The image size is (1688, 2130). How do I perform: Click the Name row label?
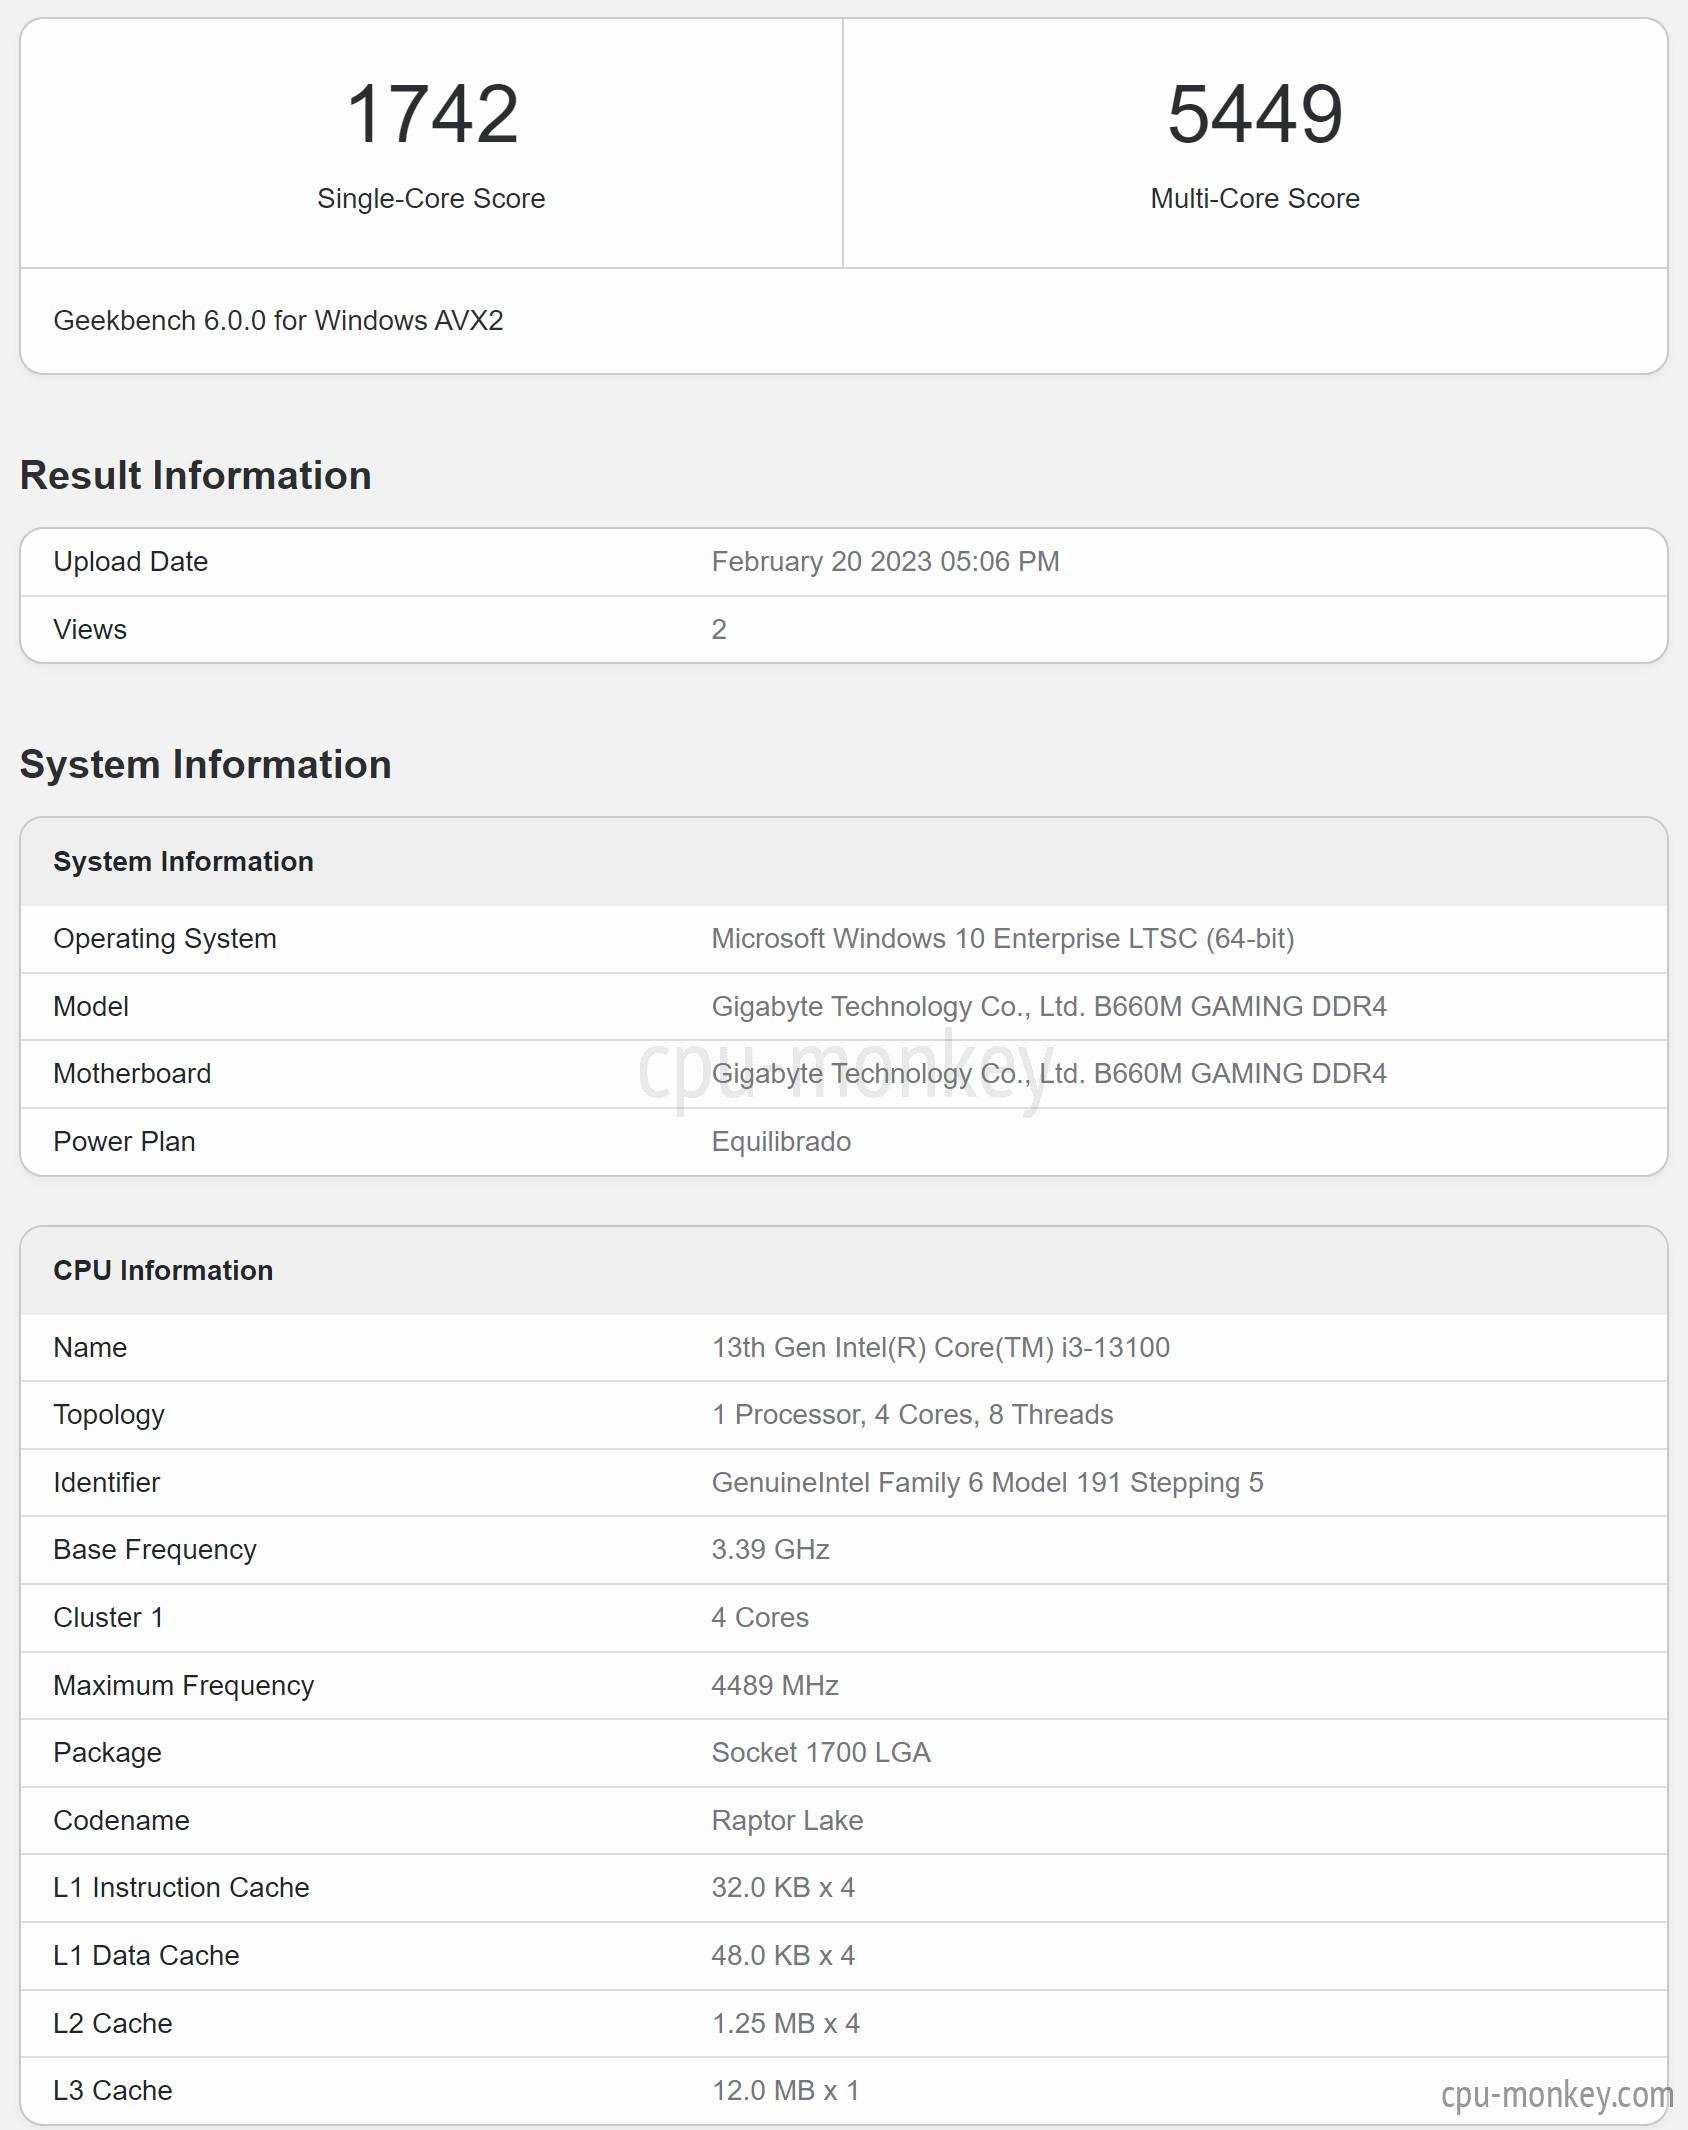pos(90,1347)
